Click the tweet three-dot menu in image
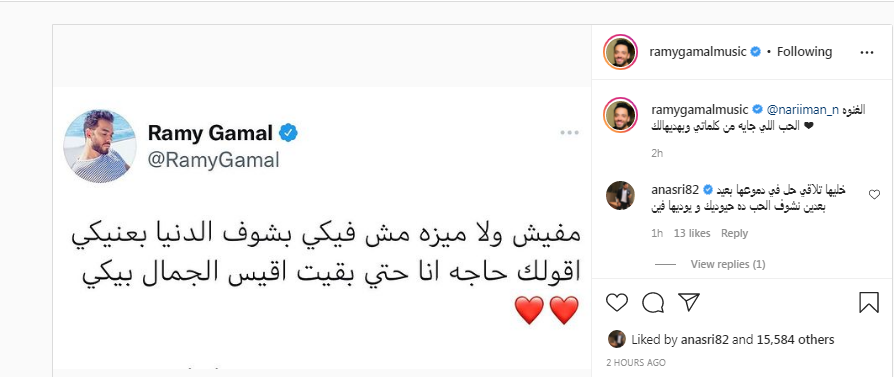Viewport: 894px width, 377px height. point(569,133)
